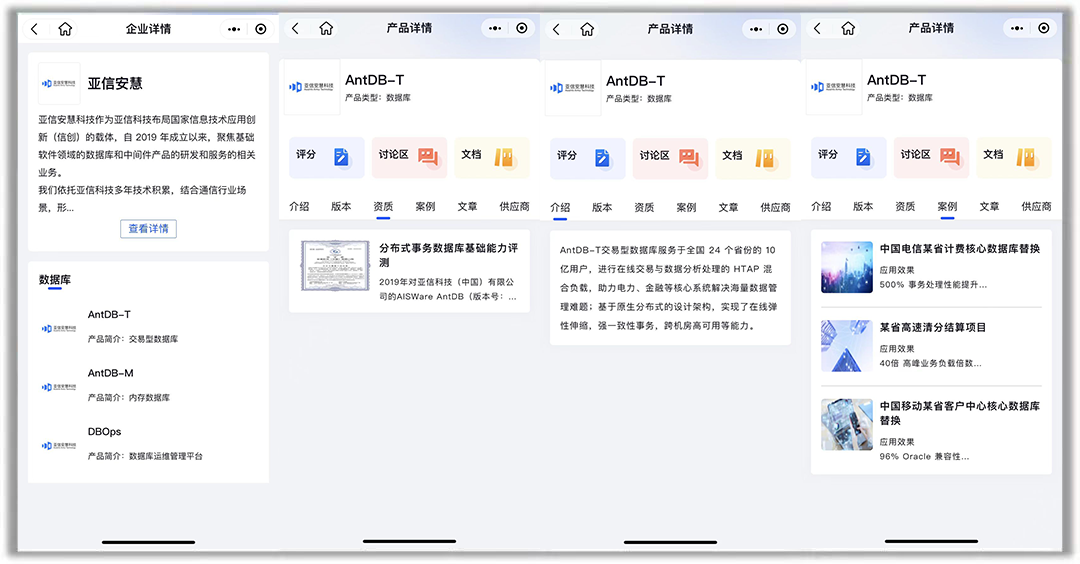The image size is (1080, 564).
Task: Tap the target icon in the 资质 product screen
Action: click(x=522, y=28)
